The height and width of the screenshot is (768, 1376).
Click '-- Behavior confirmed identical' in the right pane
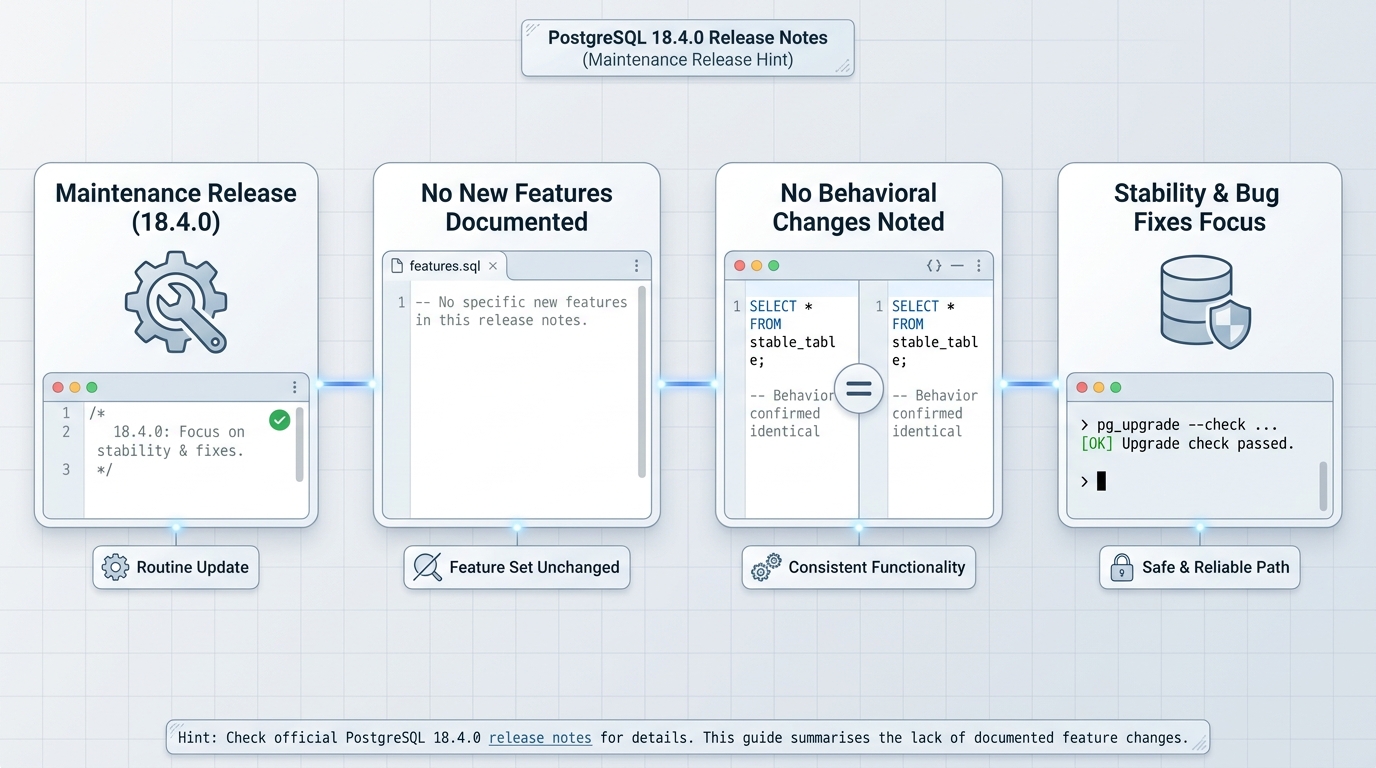[934, 414]
